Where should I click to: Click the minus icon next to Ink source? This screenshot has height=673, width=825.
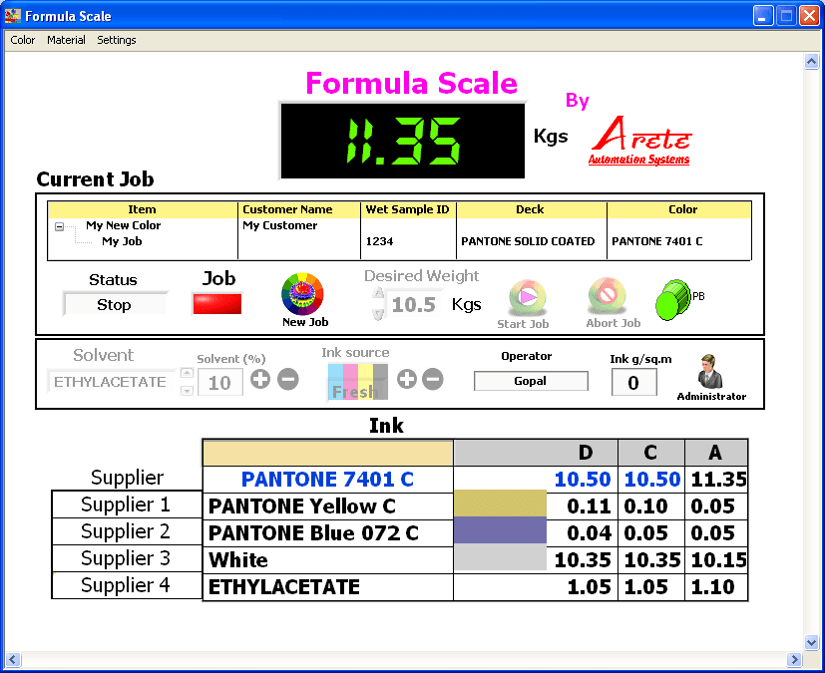point(432,379)
